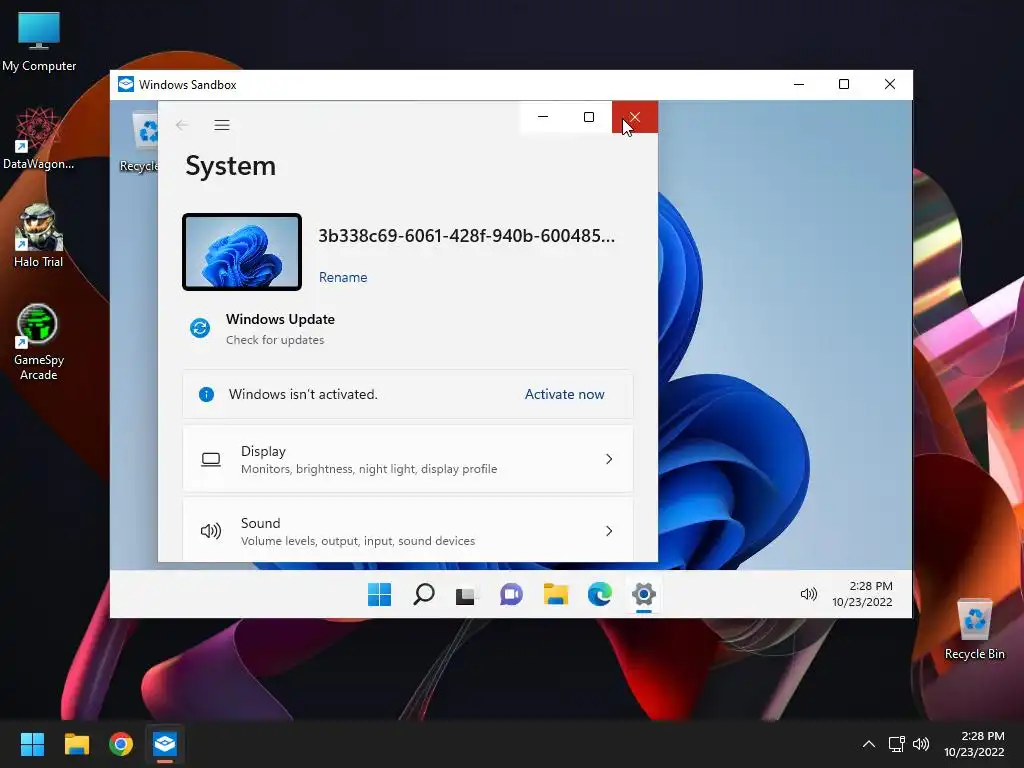Viewport: 1024px width, 768px height.
Task: Select the My Computer desktop icon
Action: (x=39, y=40)
